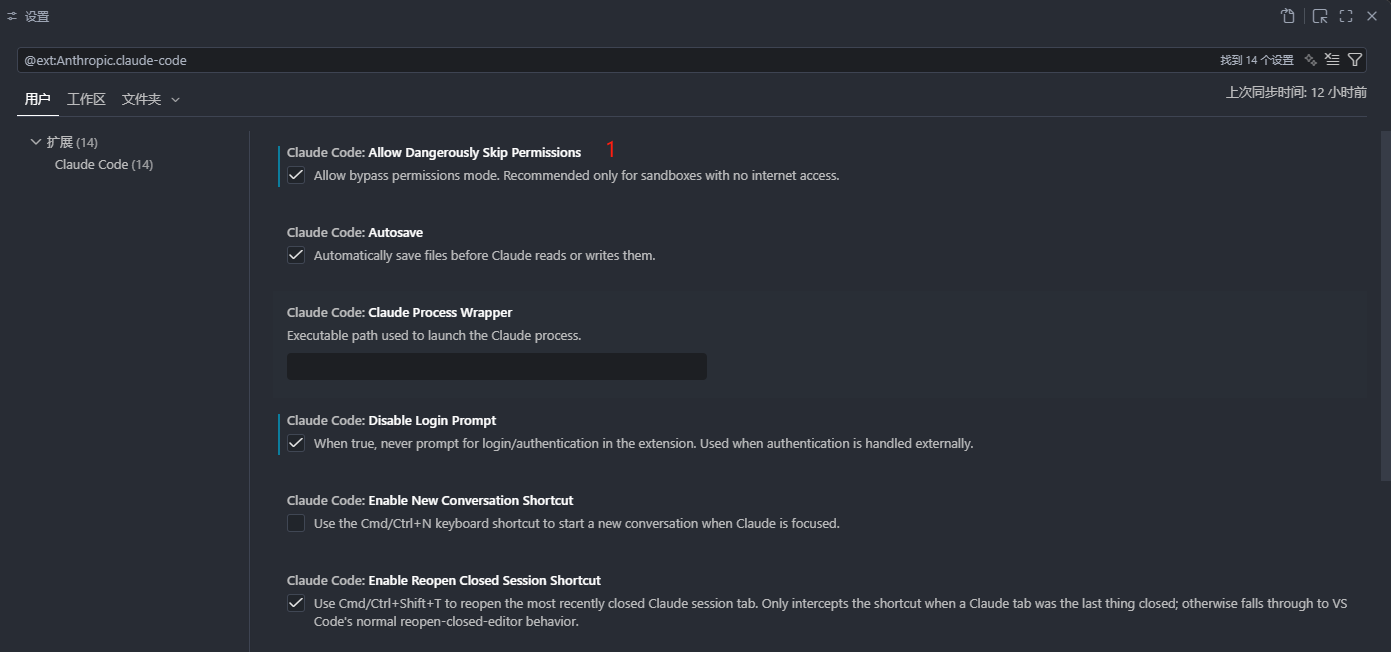Open the settings filter funnel icon

click(1355, 60)
